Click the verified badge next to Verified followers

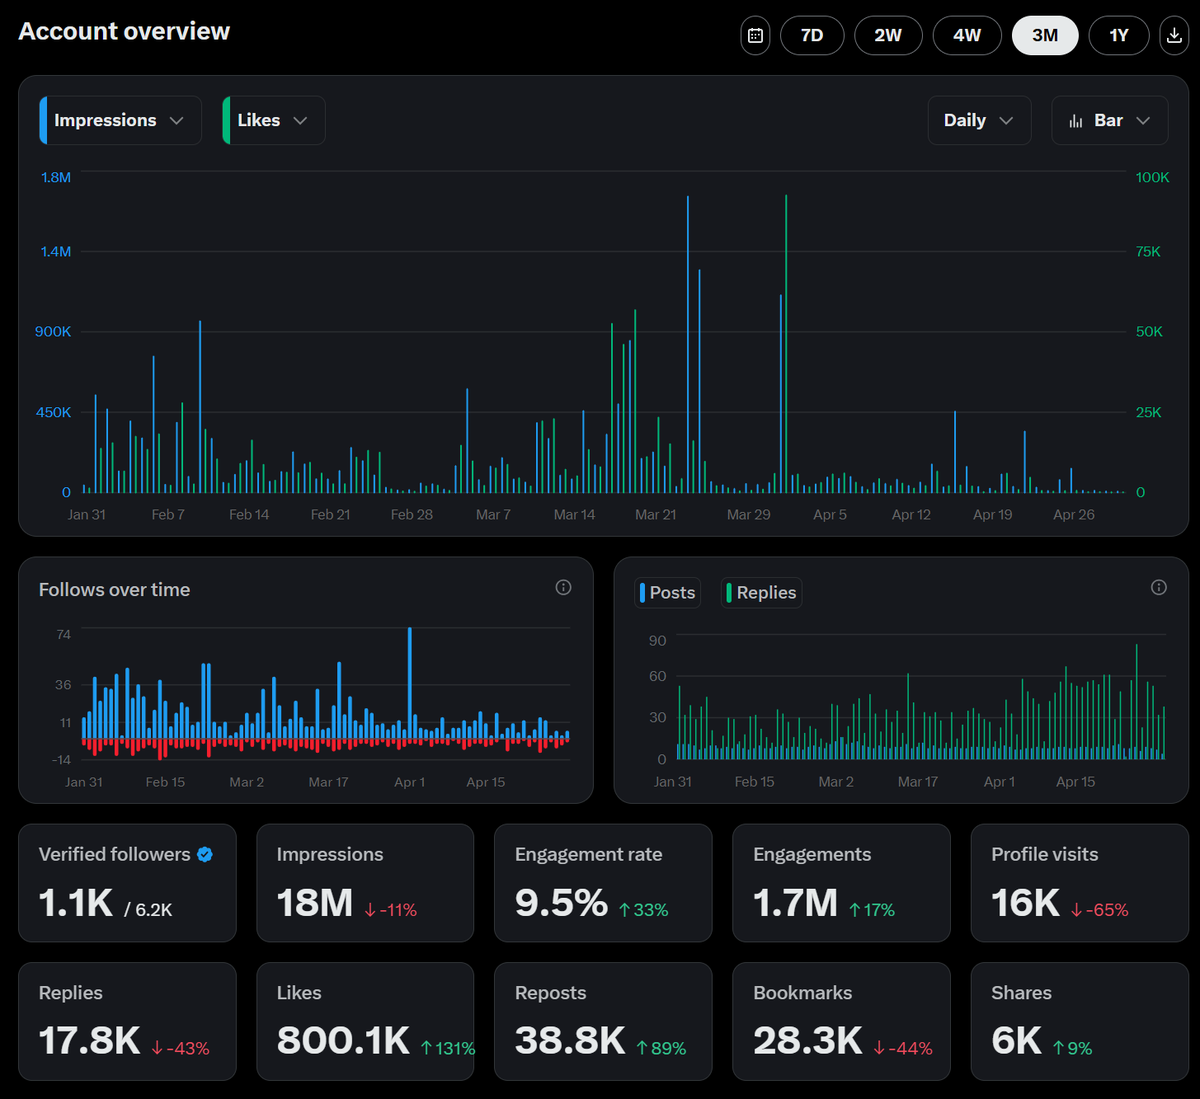click(x=205, y=854)
